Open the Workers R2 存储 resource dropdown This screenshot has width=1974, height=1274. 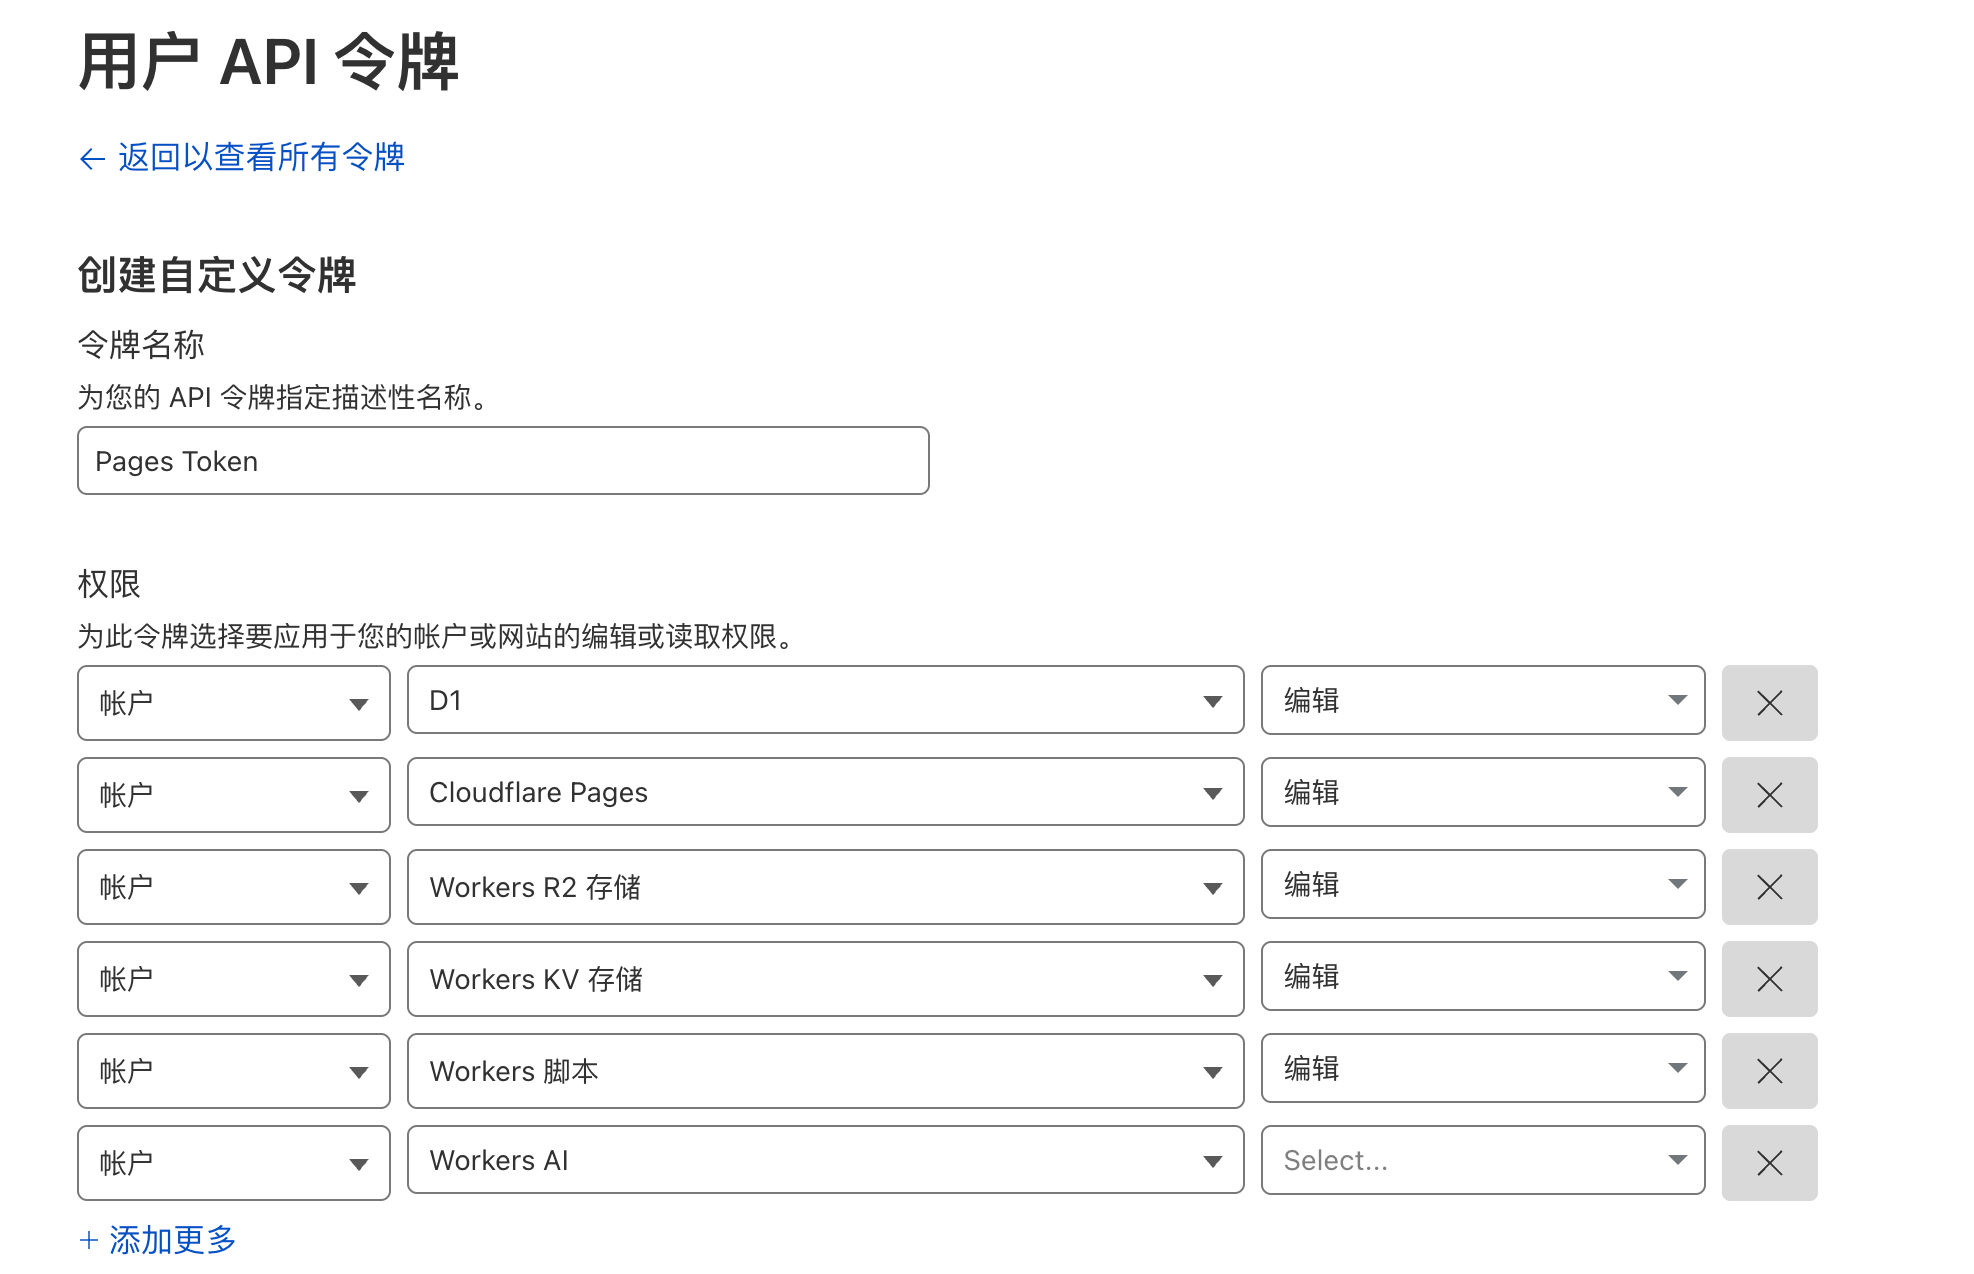point(825,887)
